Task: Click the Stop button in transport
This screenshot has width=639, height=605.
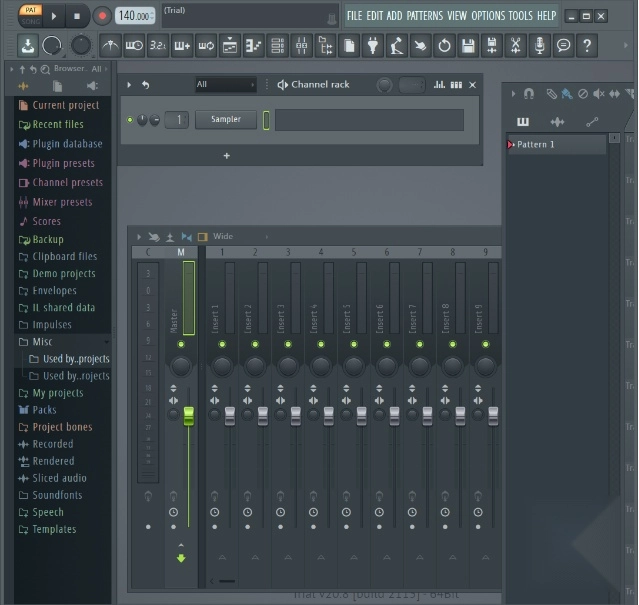Action: 78,15
